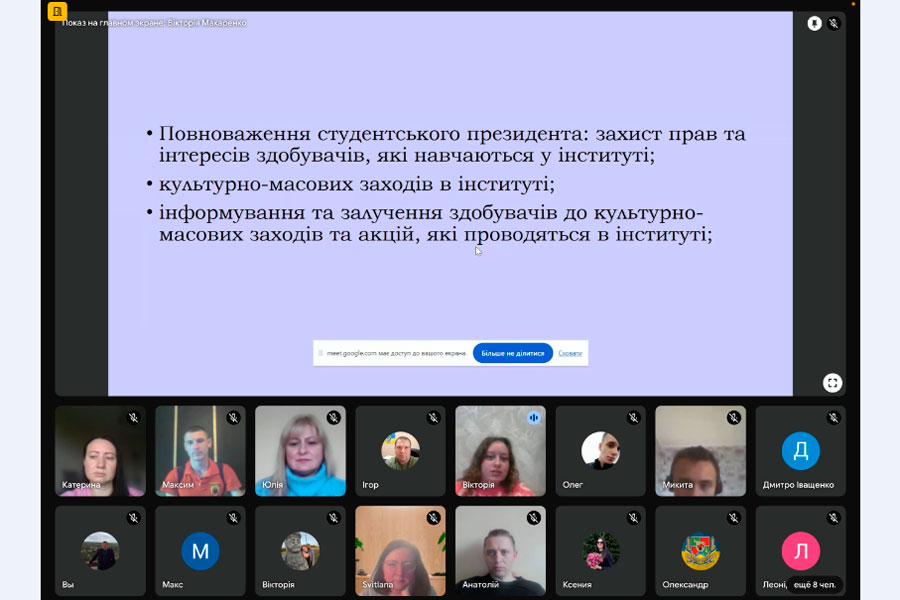This screenshot has width=900, height=600.
Task: Click the 'Svitlana' name label
Action: click(378, 585)
